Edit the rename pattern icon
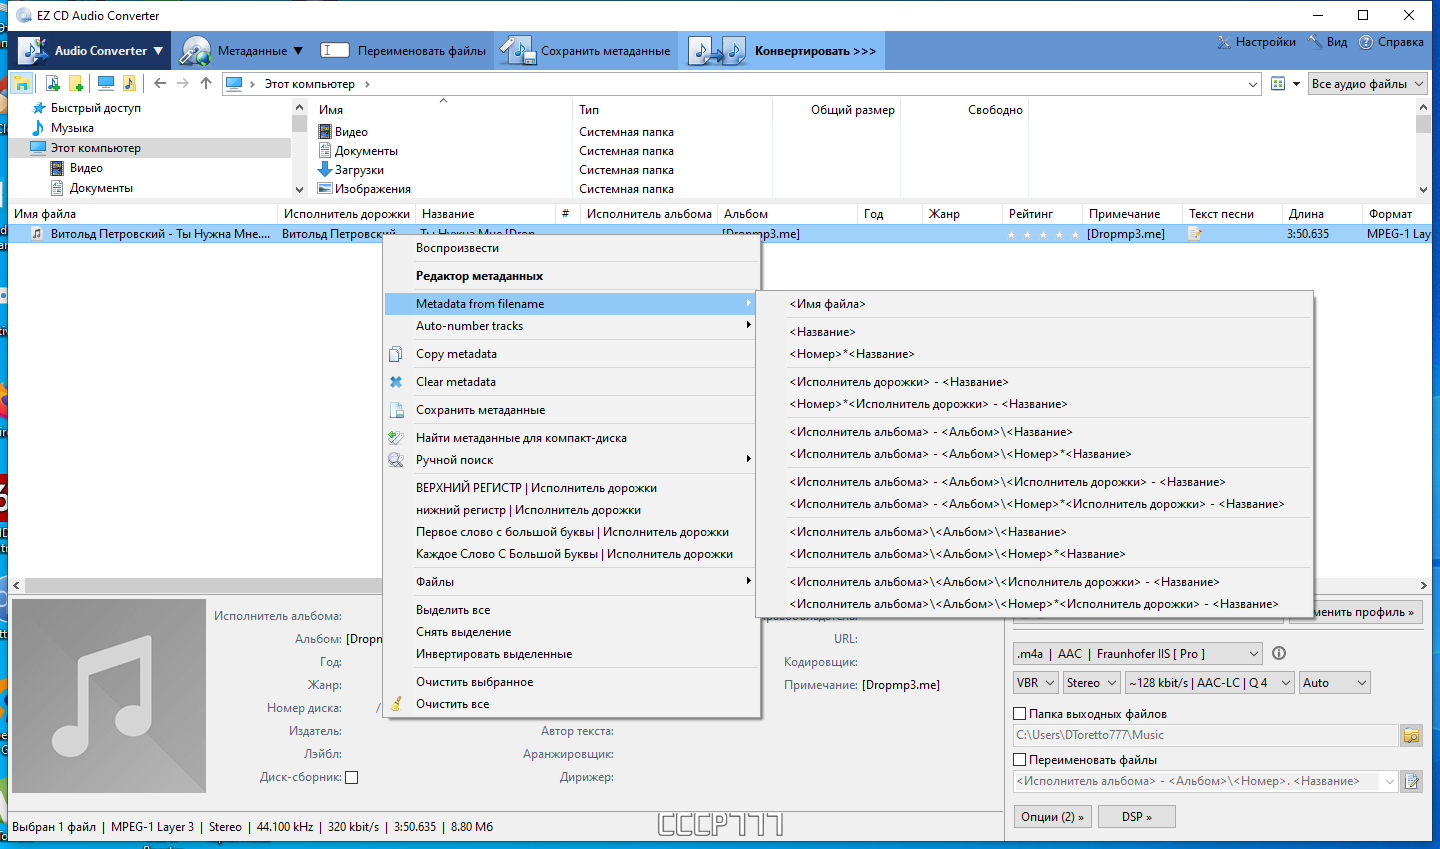Screen dimensions: 1440x849 [x=1411, y=782]
